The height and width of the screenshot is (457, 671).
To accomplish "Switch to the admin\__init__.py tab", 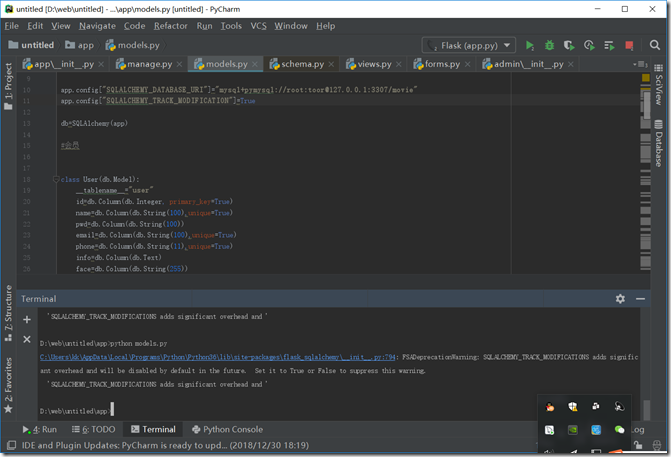I will pos(528,64).
